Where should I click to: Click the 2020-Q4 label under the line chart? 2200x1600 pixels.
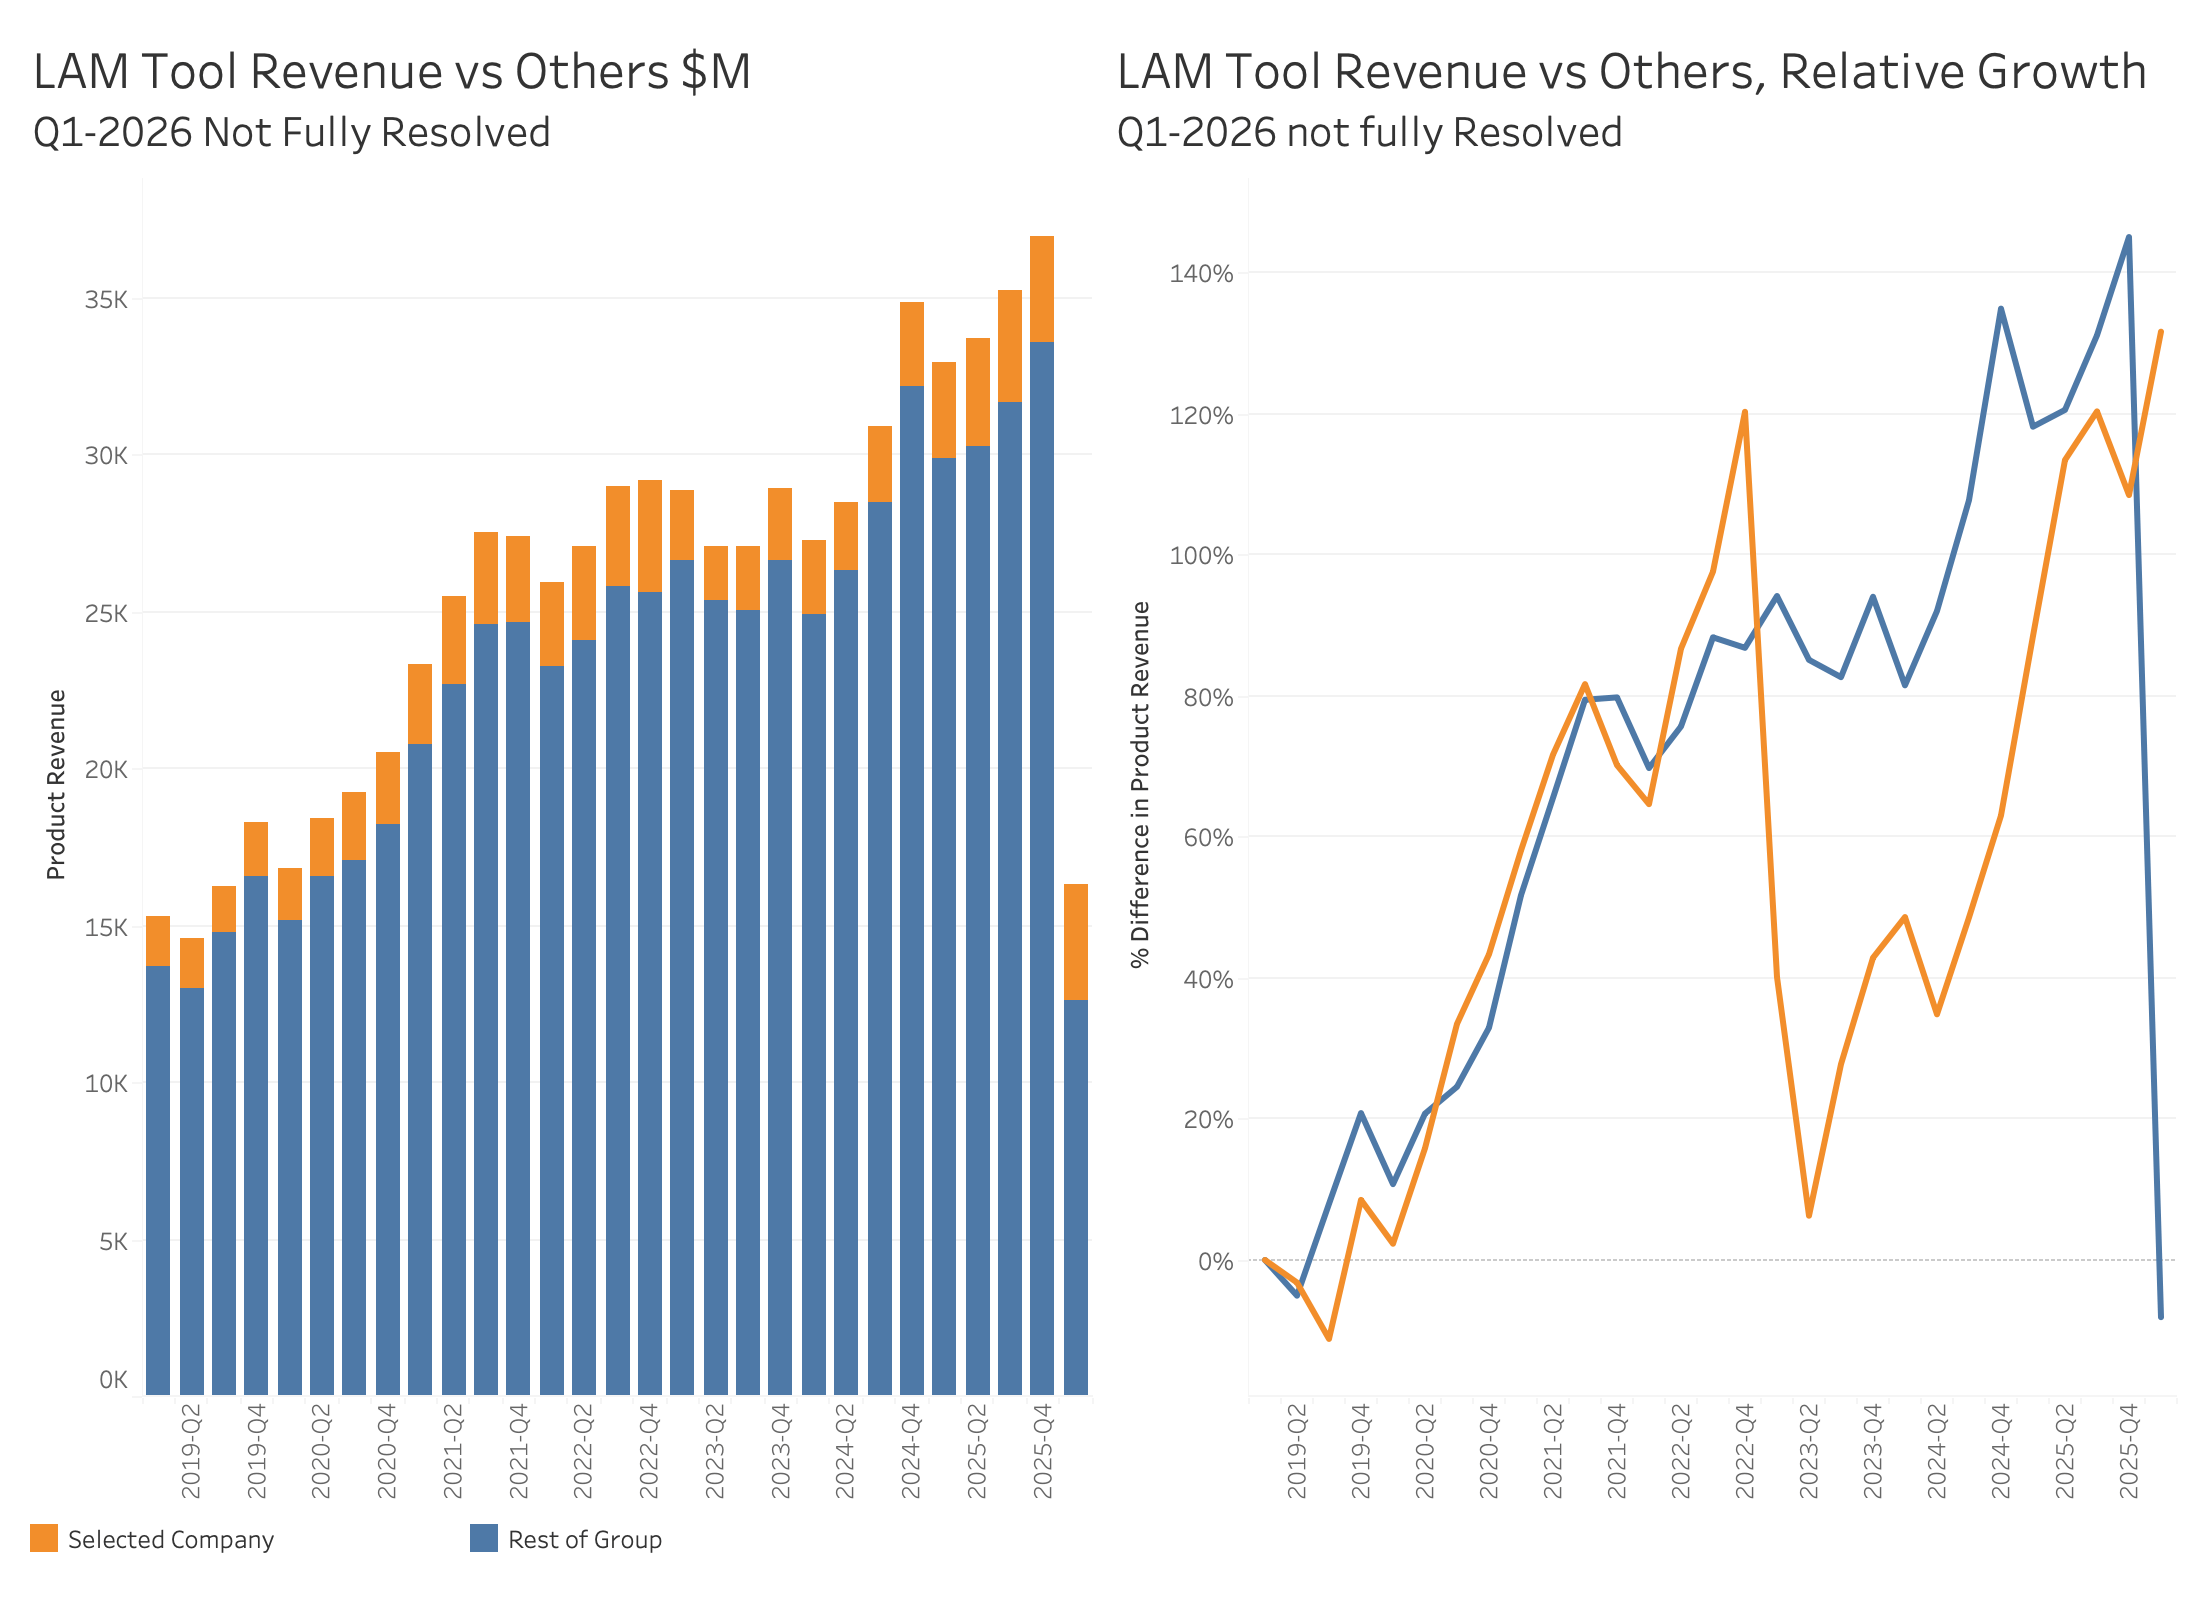pos(1489,1451)
